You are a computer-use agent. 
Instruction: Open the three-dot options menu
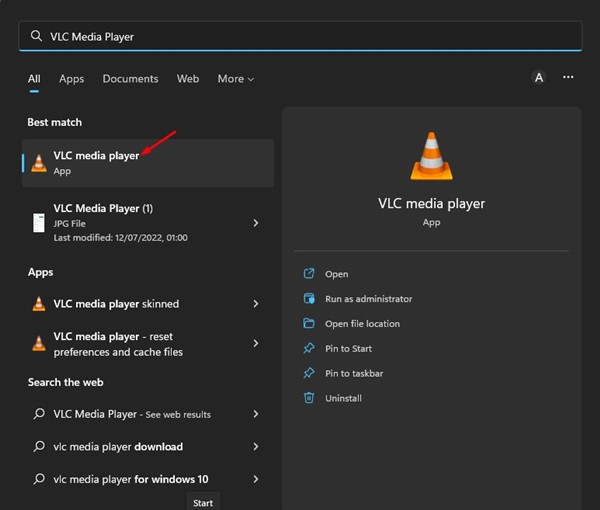(568, 77)
